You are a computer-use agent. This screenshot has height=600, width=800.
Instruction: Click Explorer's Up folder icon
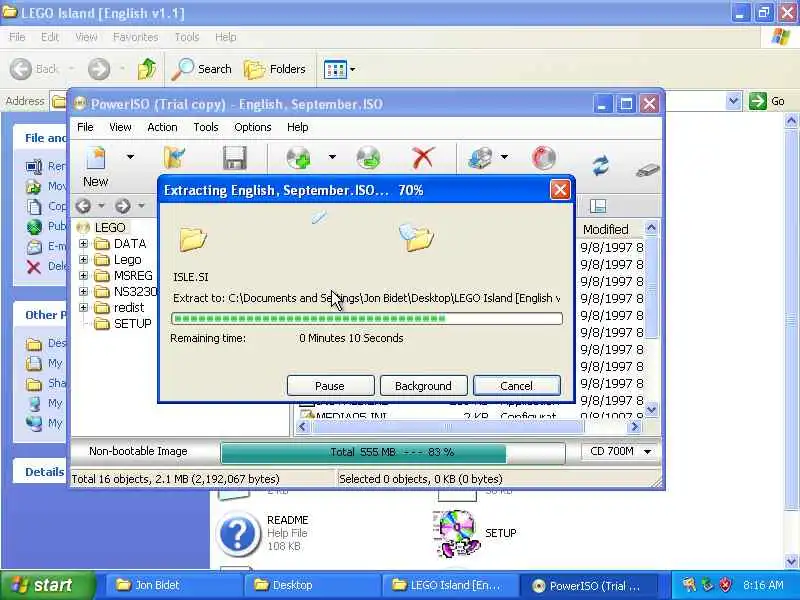click(147, 69)
